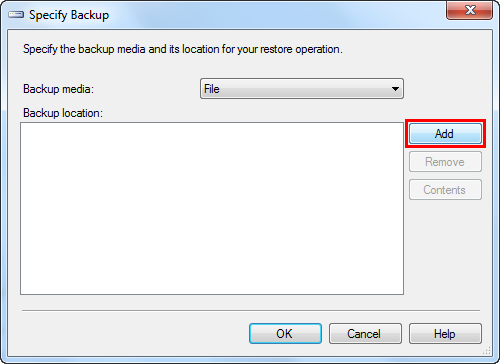Cancel the Specify Backup dialog
The height and width of the screenshot is (364, 500).
coord(365,333)
